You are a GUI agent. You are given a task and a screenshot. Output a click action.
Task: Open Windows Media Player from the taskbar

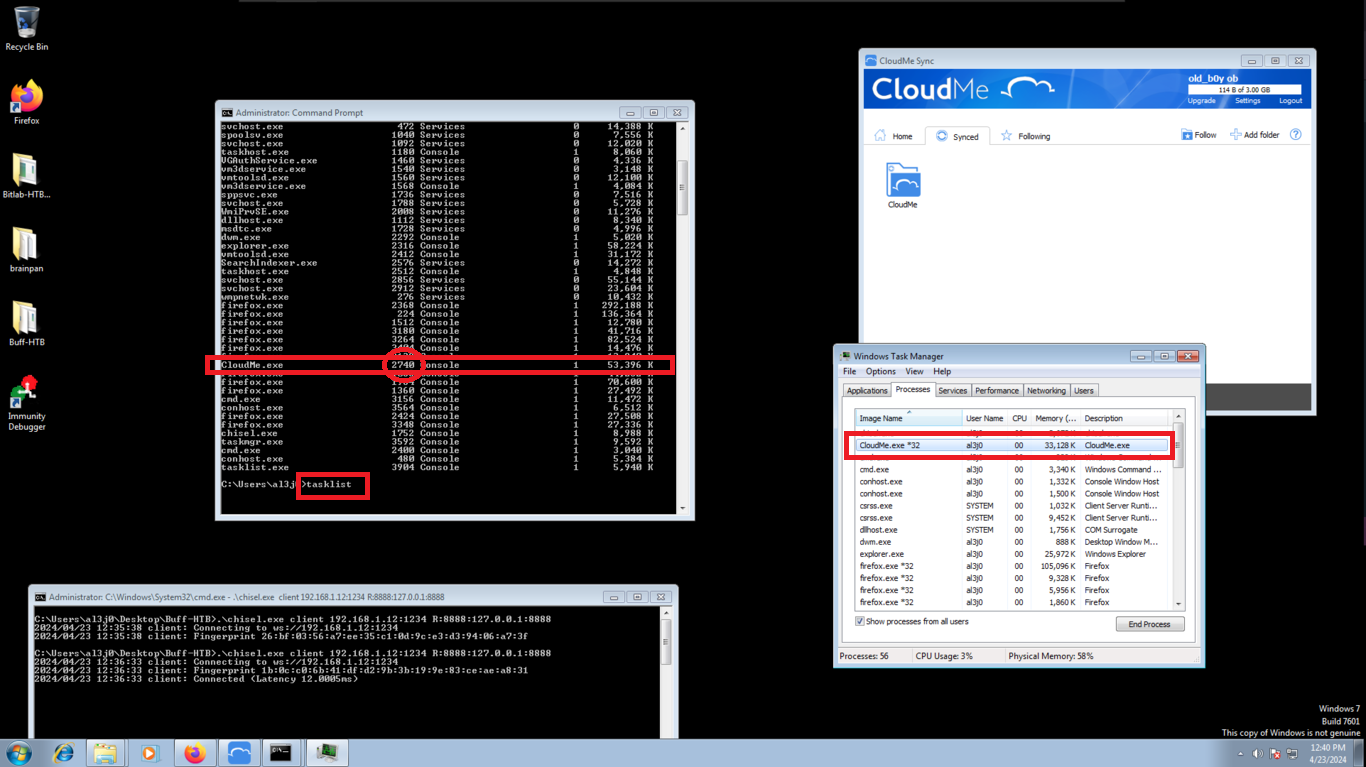tap(149, 753)
